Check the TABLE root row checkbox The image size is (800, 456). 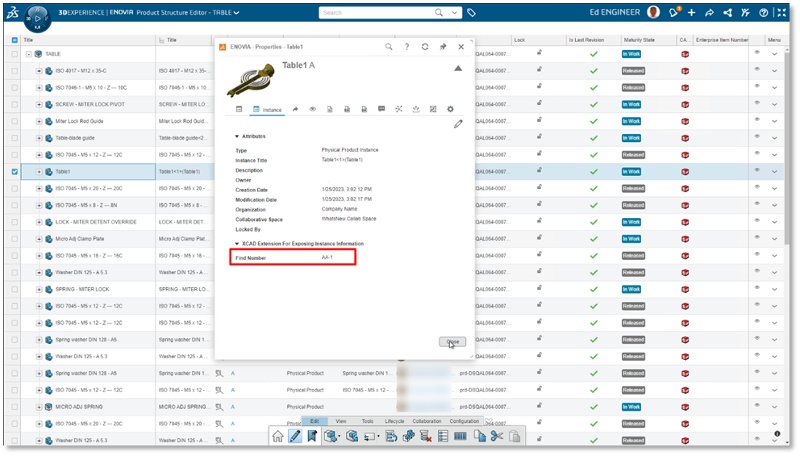[x=14, y=54]
